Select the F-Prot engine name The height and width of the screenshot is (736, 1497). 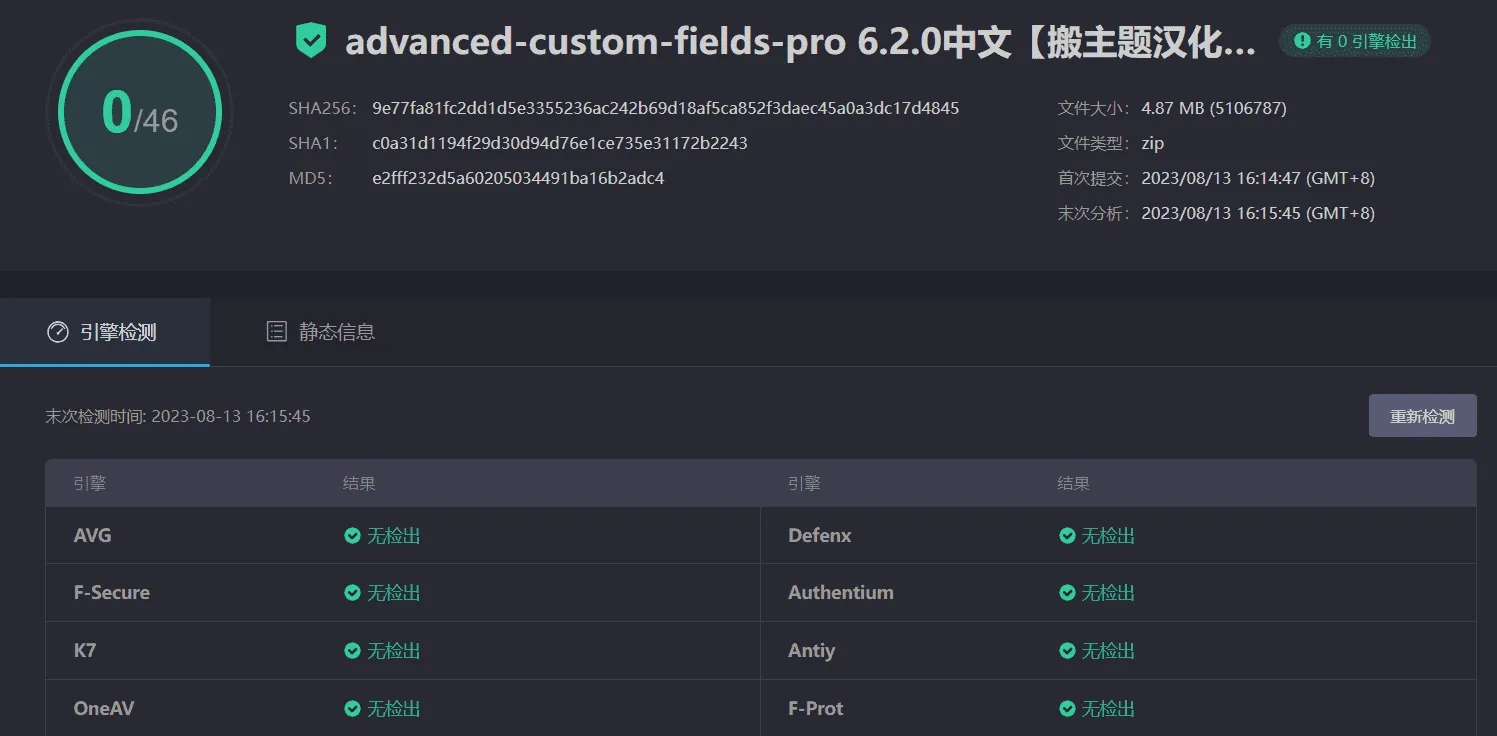click(x=816, y=709)
